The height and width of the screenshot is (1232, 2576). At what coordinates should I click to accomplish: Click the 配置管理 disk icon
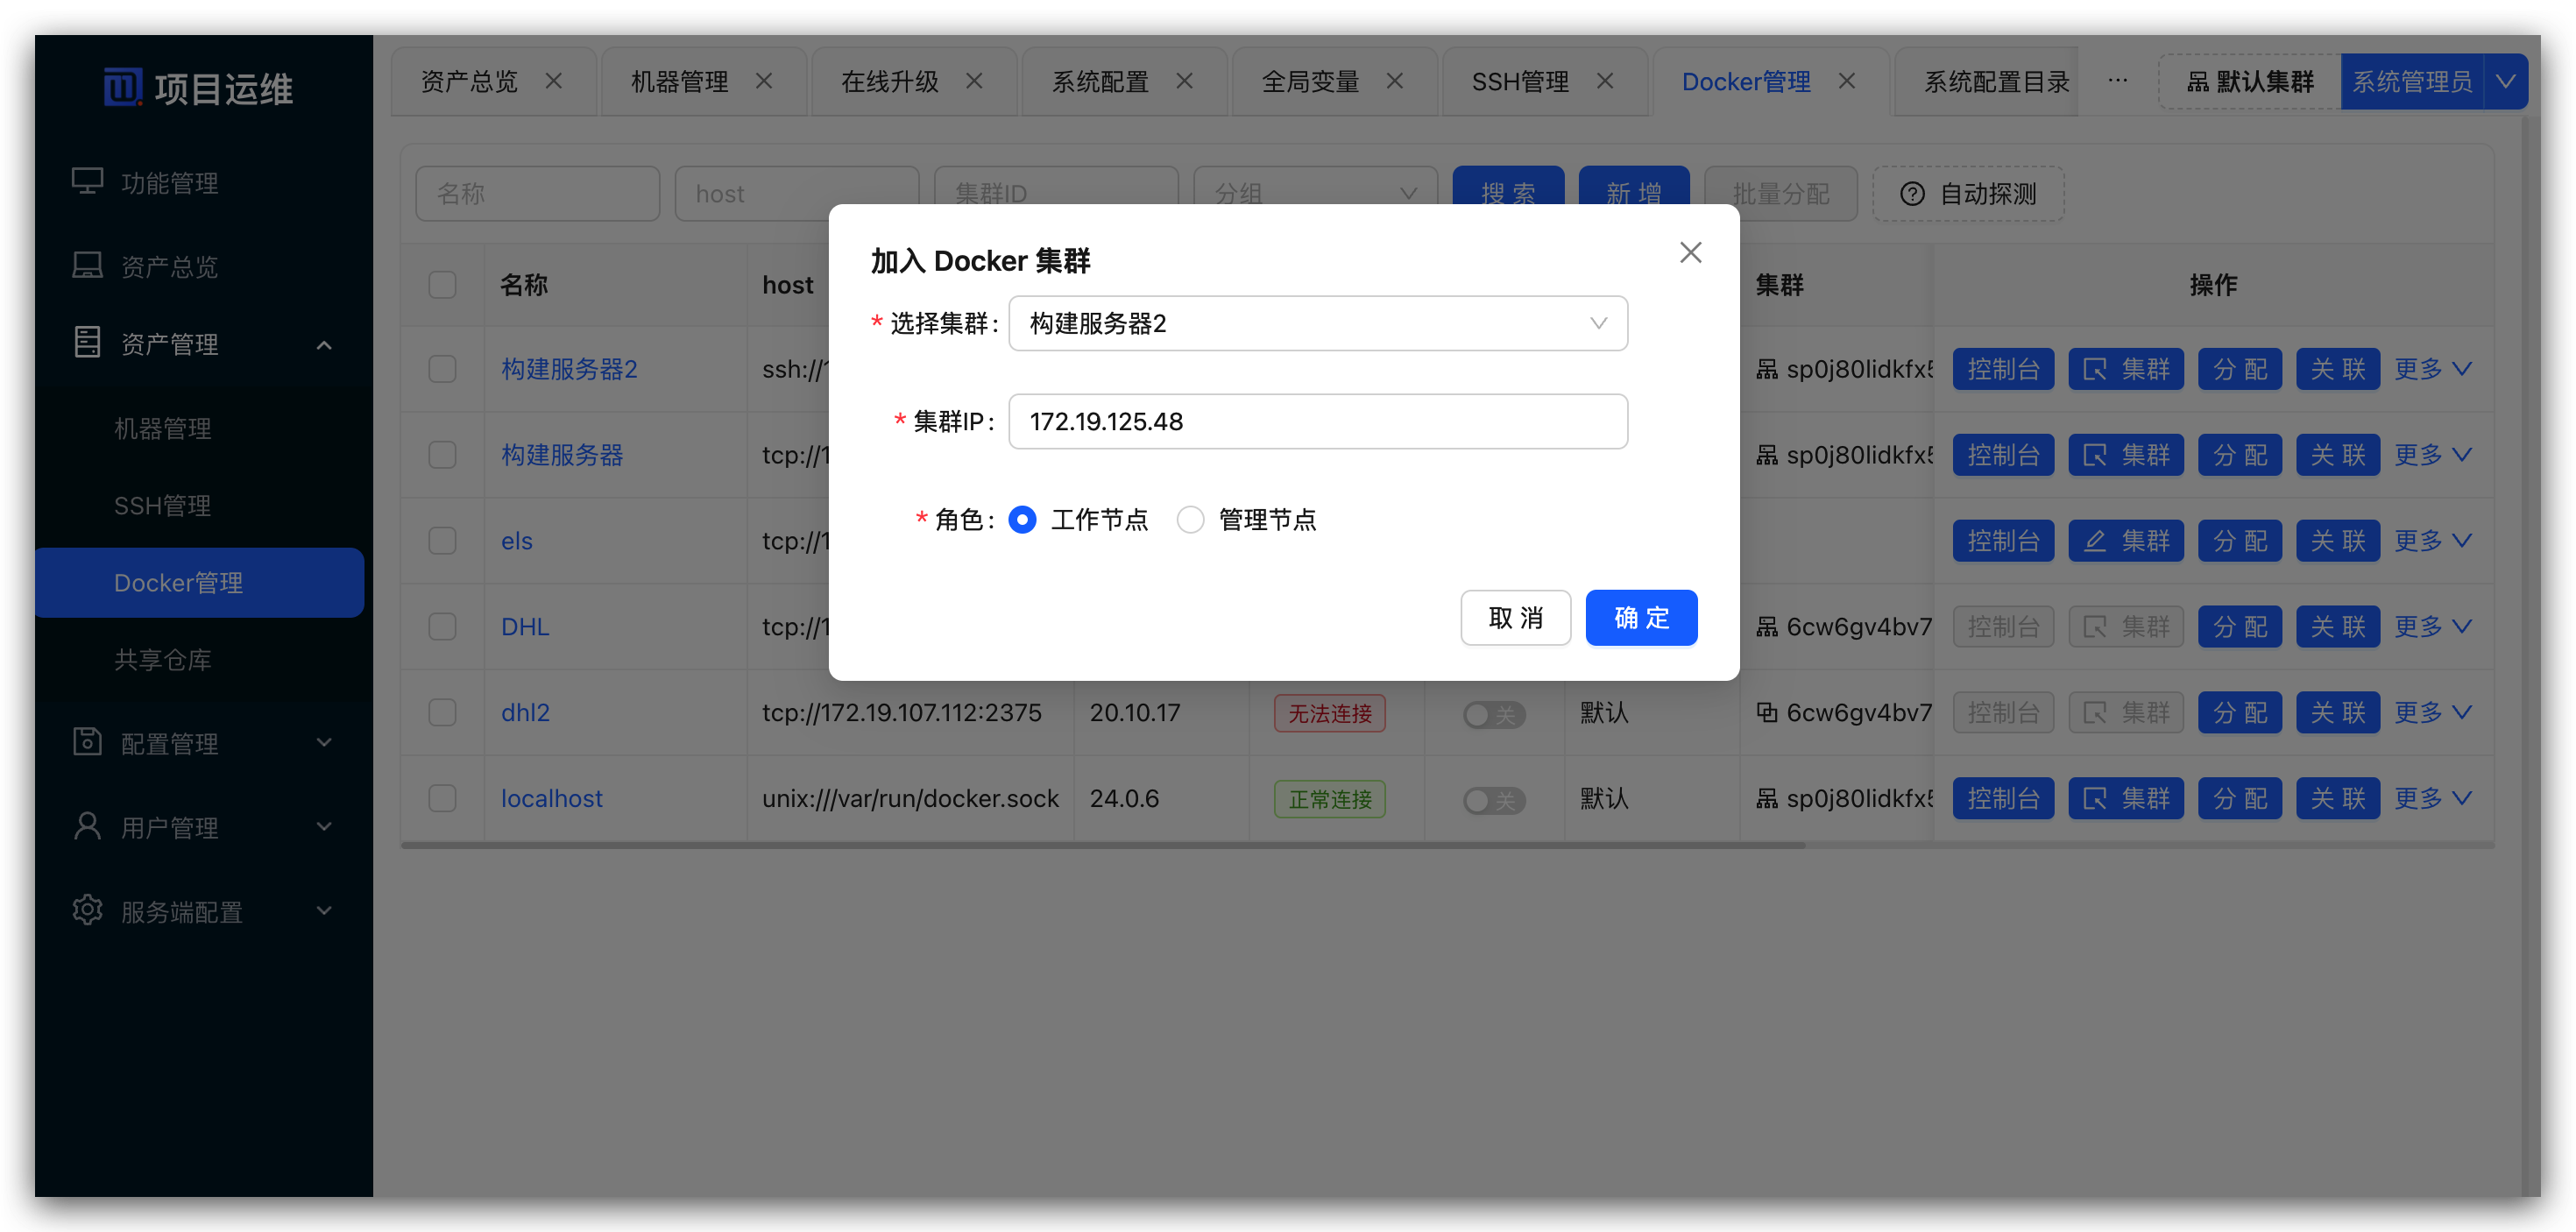pos(87,742)
